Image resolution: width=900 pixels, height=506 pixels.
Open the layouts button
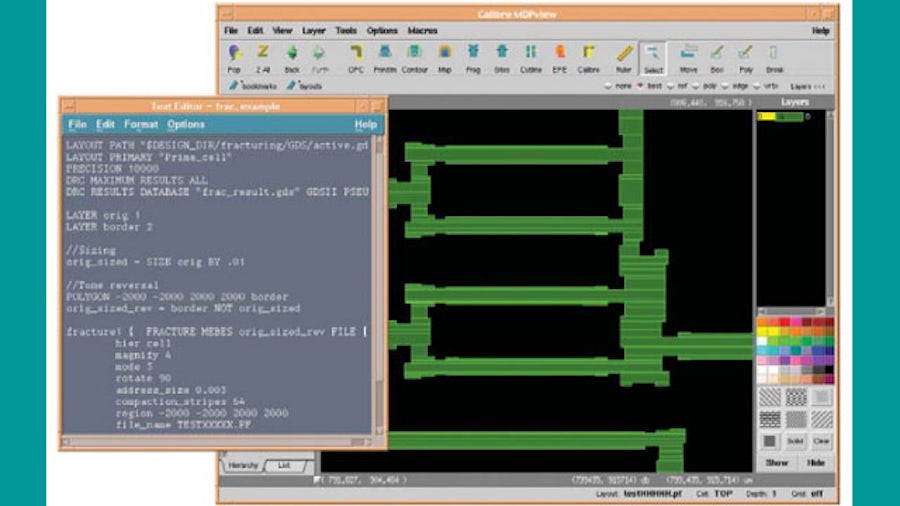pyautogui.click(x=305, y=86)
